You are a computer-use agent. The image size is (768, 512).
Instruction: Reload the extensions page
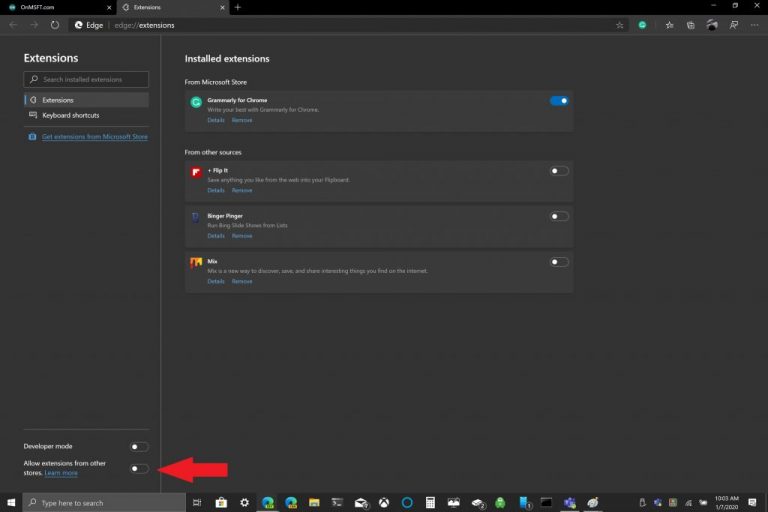(x=54, y=25)
